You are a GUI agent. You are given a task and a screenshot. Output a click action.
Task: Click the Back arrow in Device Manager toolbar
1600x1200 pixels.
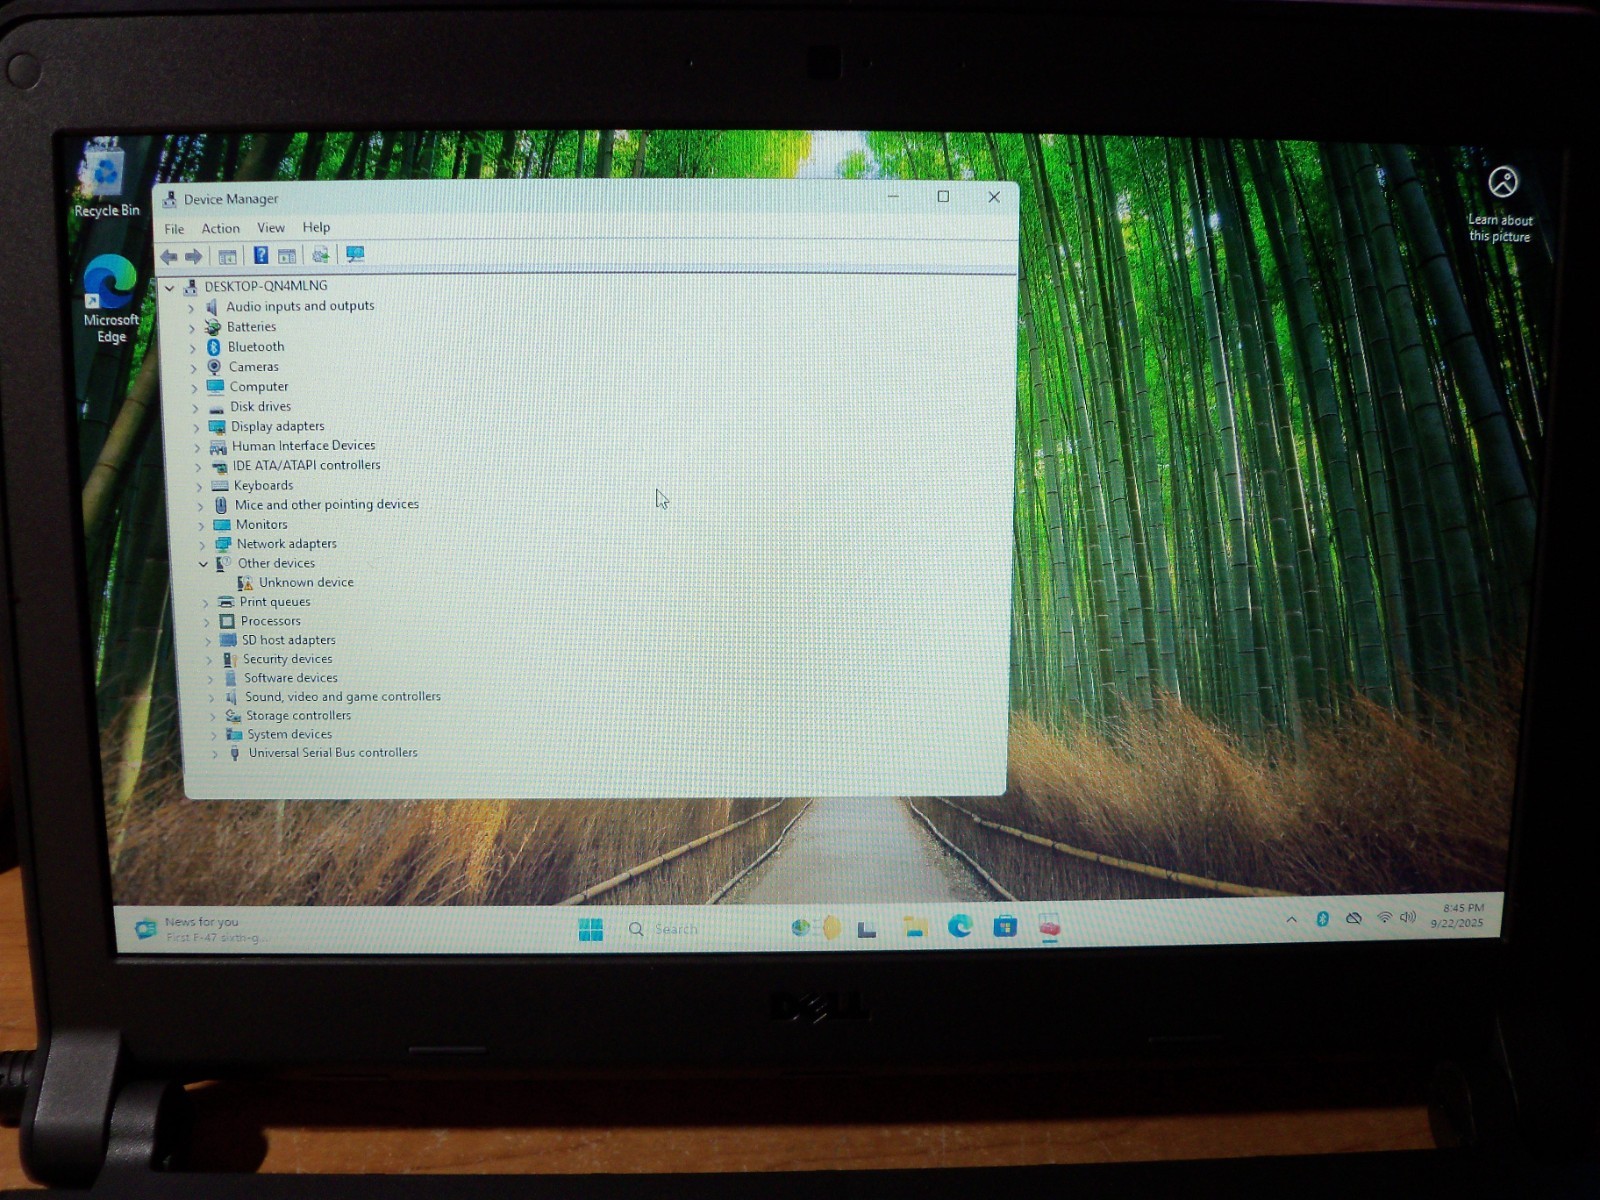[169, 257]
